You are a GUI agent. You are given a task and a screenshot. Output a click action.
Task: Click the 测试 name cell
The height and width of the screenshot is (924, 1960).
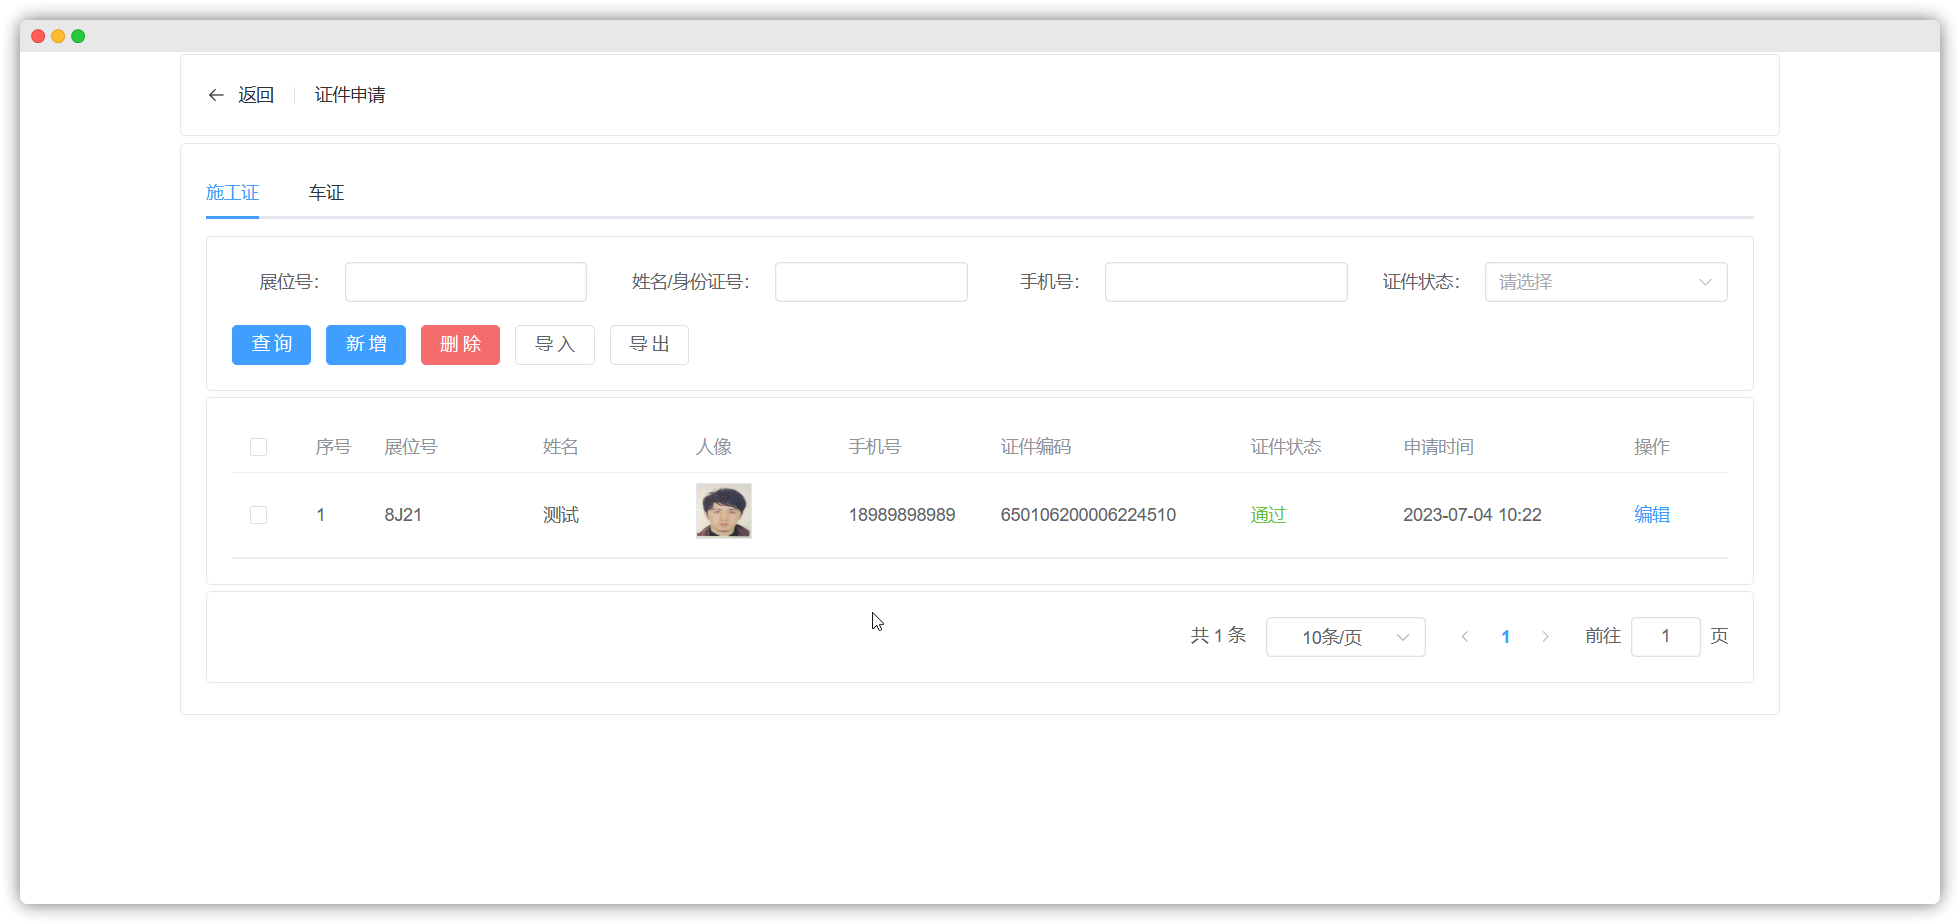point(561,515)
